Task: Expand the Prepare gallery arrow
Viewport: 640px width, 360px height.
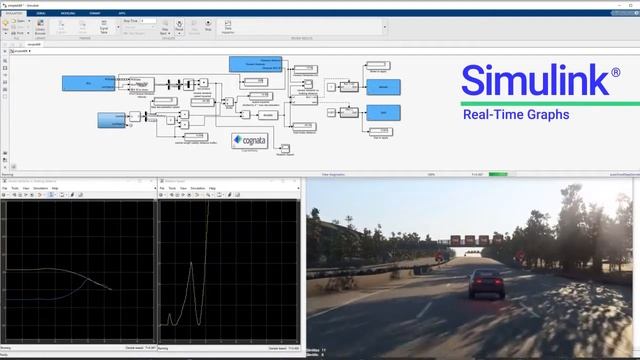Action: tap(118, 27)
